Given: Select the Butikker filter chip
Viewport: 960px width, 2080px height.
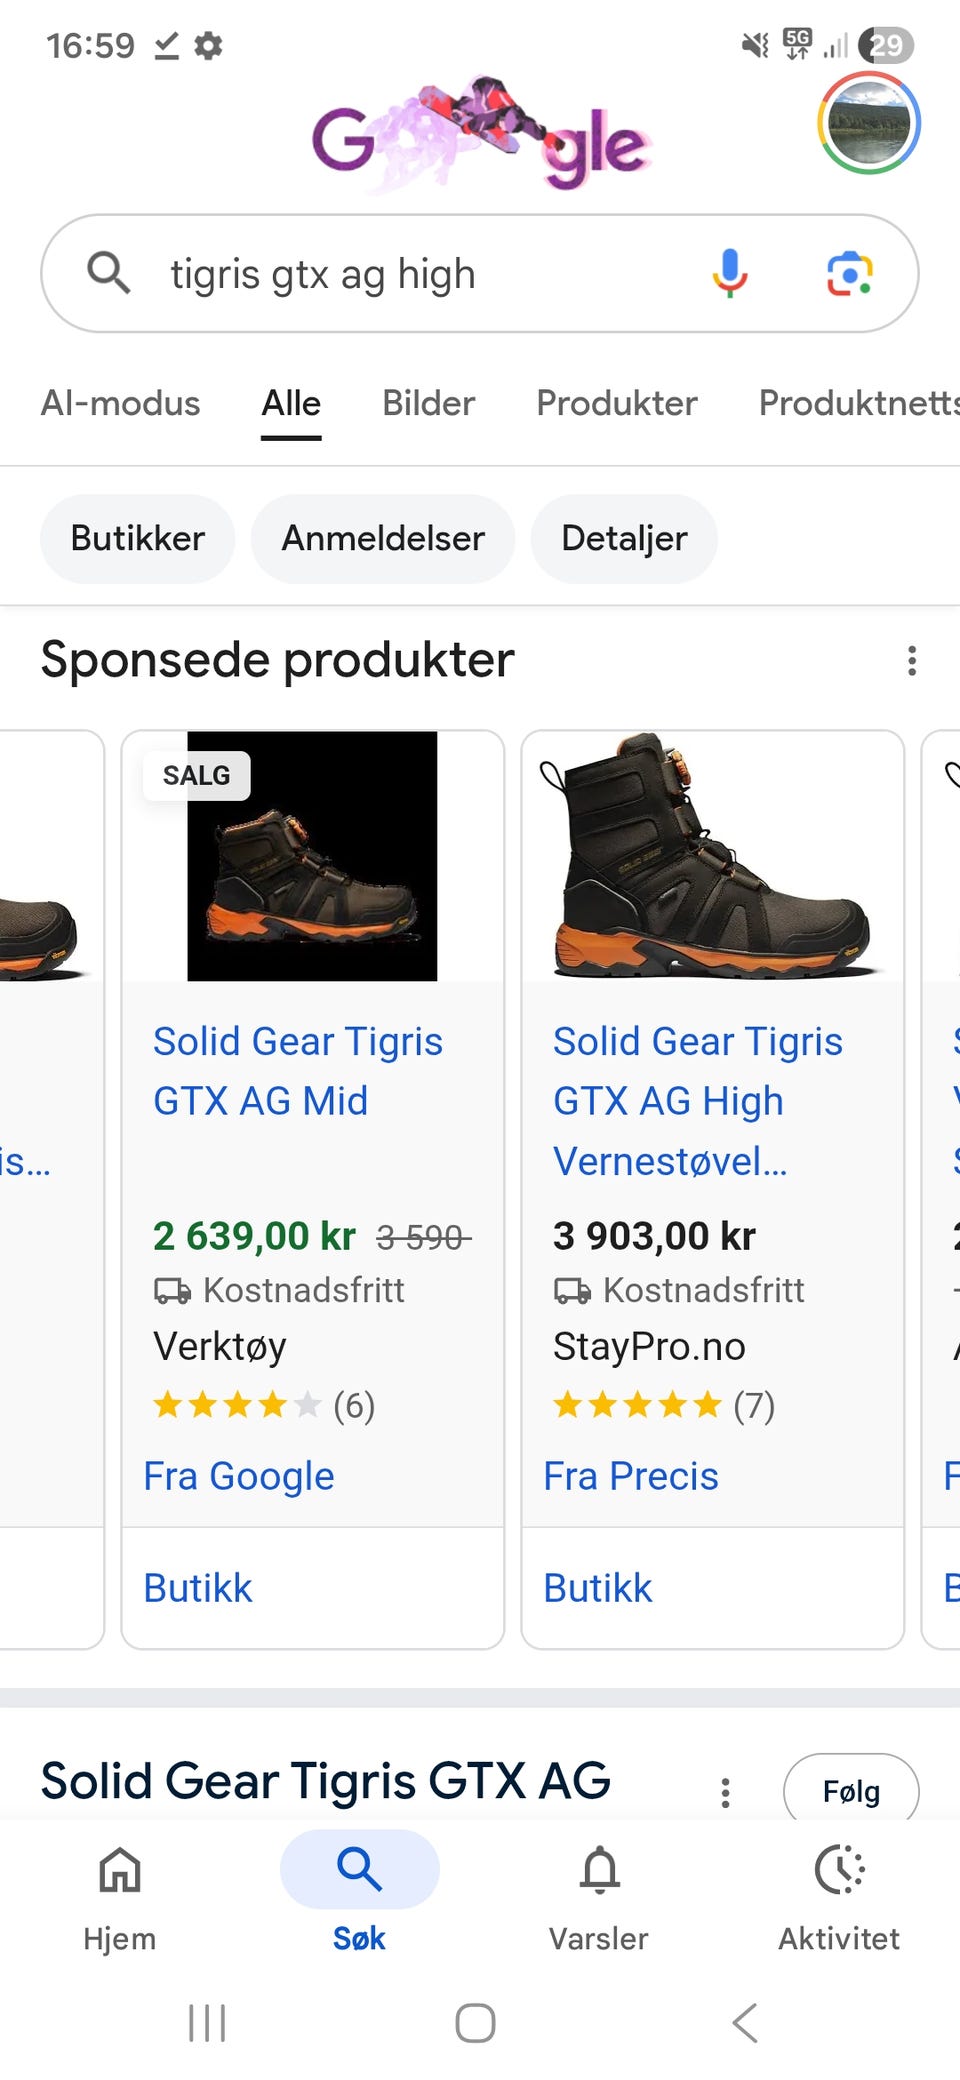Looking at the screenshot, I should pyautogui.click(x=138, y=539).
